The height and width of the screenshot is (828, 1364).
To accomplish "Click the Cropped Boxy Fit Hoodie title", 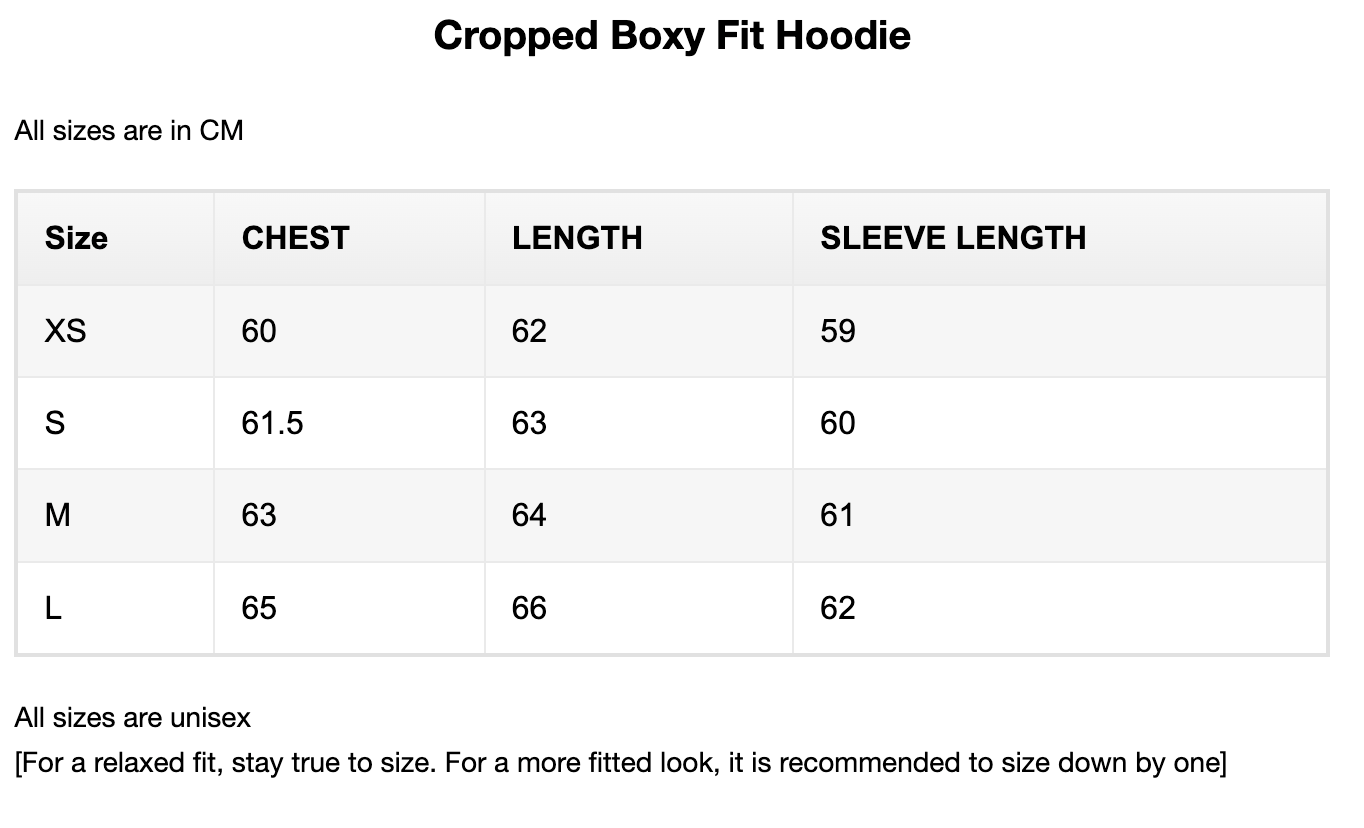I will tap(672, 36).
